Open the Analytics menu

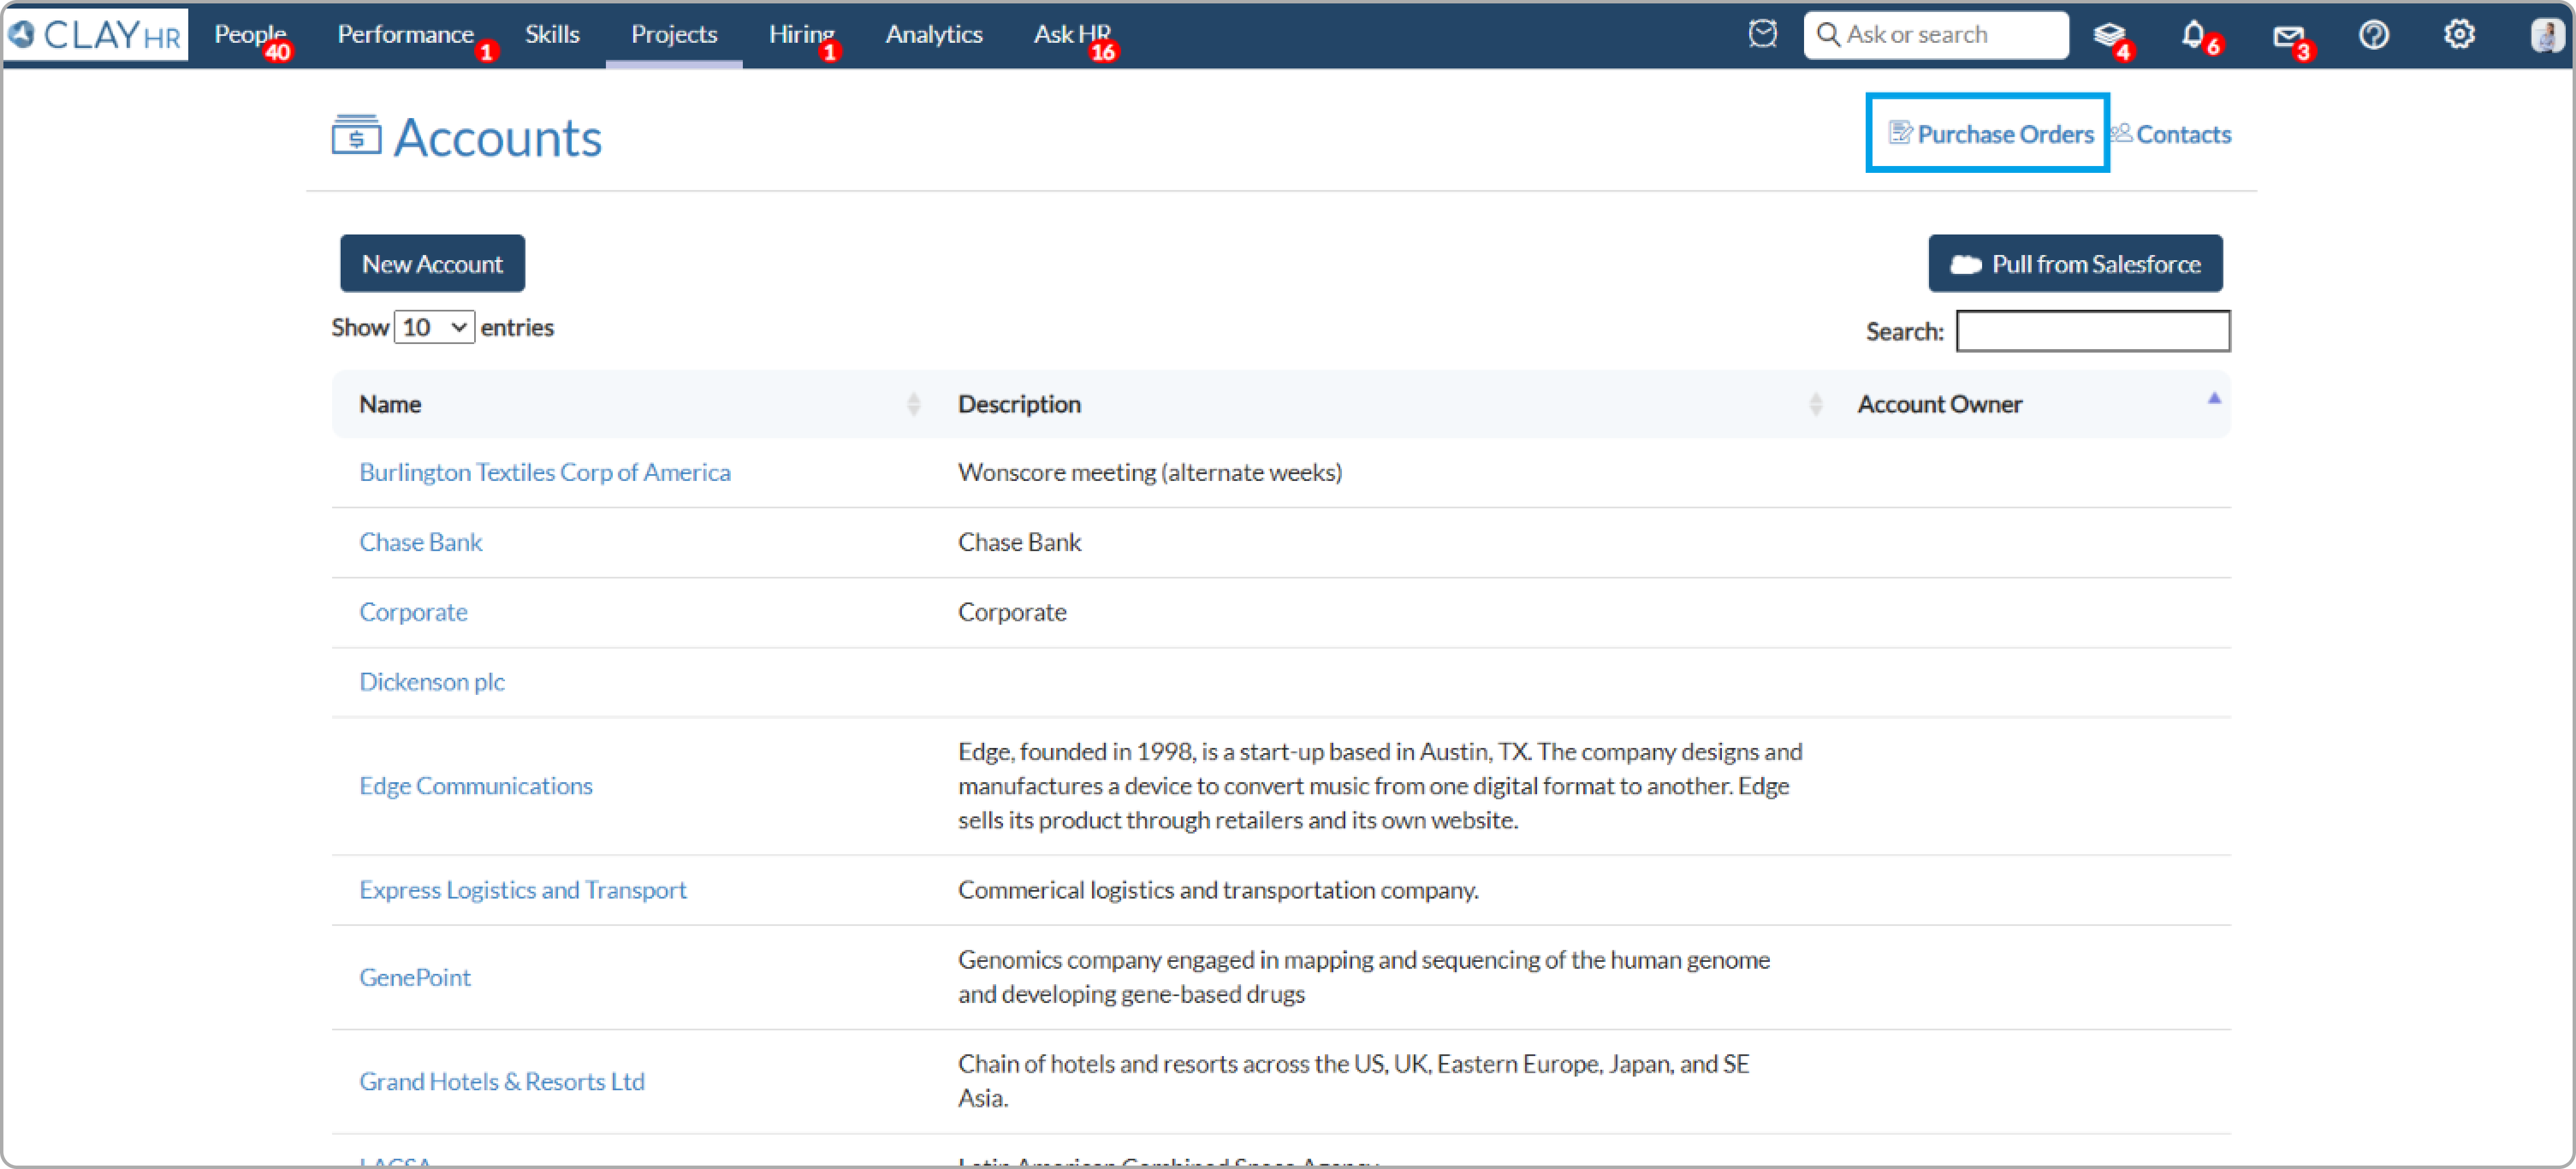click(934, 35)
